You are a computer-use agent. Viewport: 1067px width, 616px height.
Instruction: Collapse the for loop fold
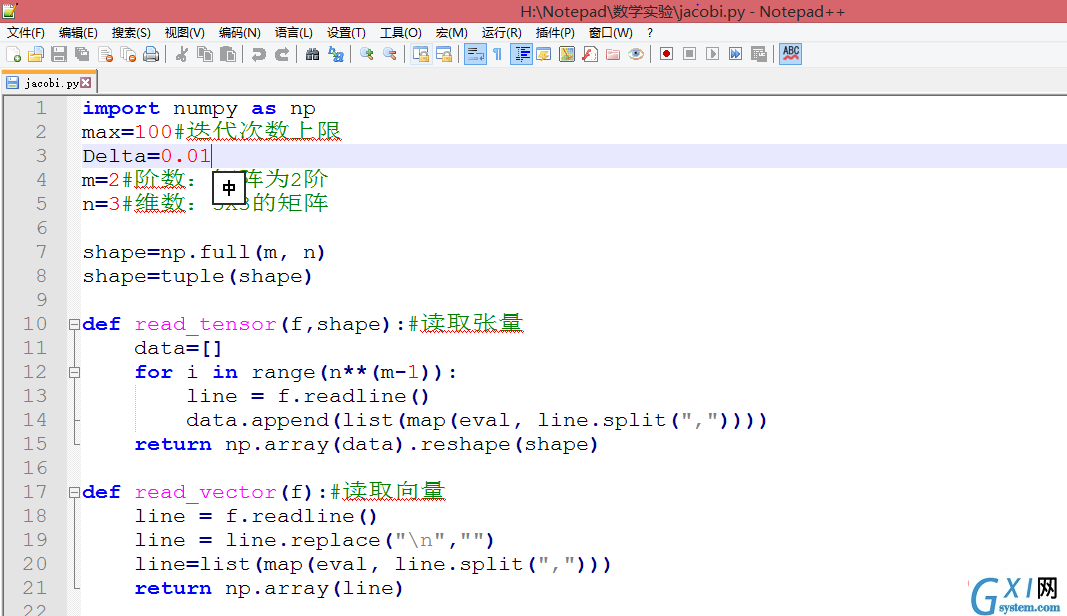[x=74, y=372]
